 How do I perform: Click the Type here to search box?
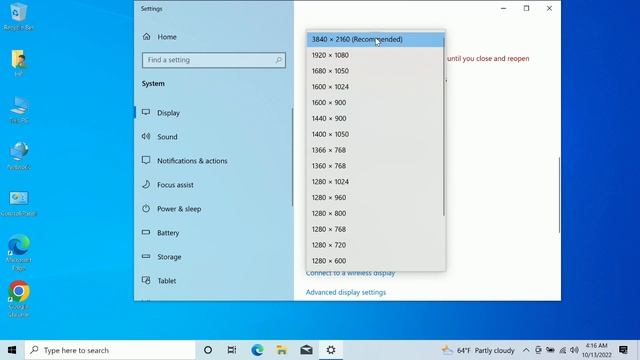pyautogui.click(x=110, y=350)
